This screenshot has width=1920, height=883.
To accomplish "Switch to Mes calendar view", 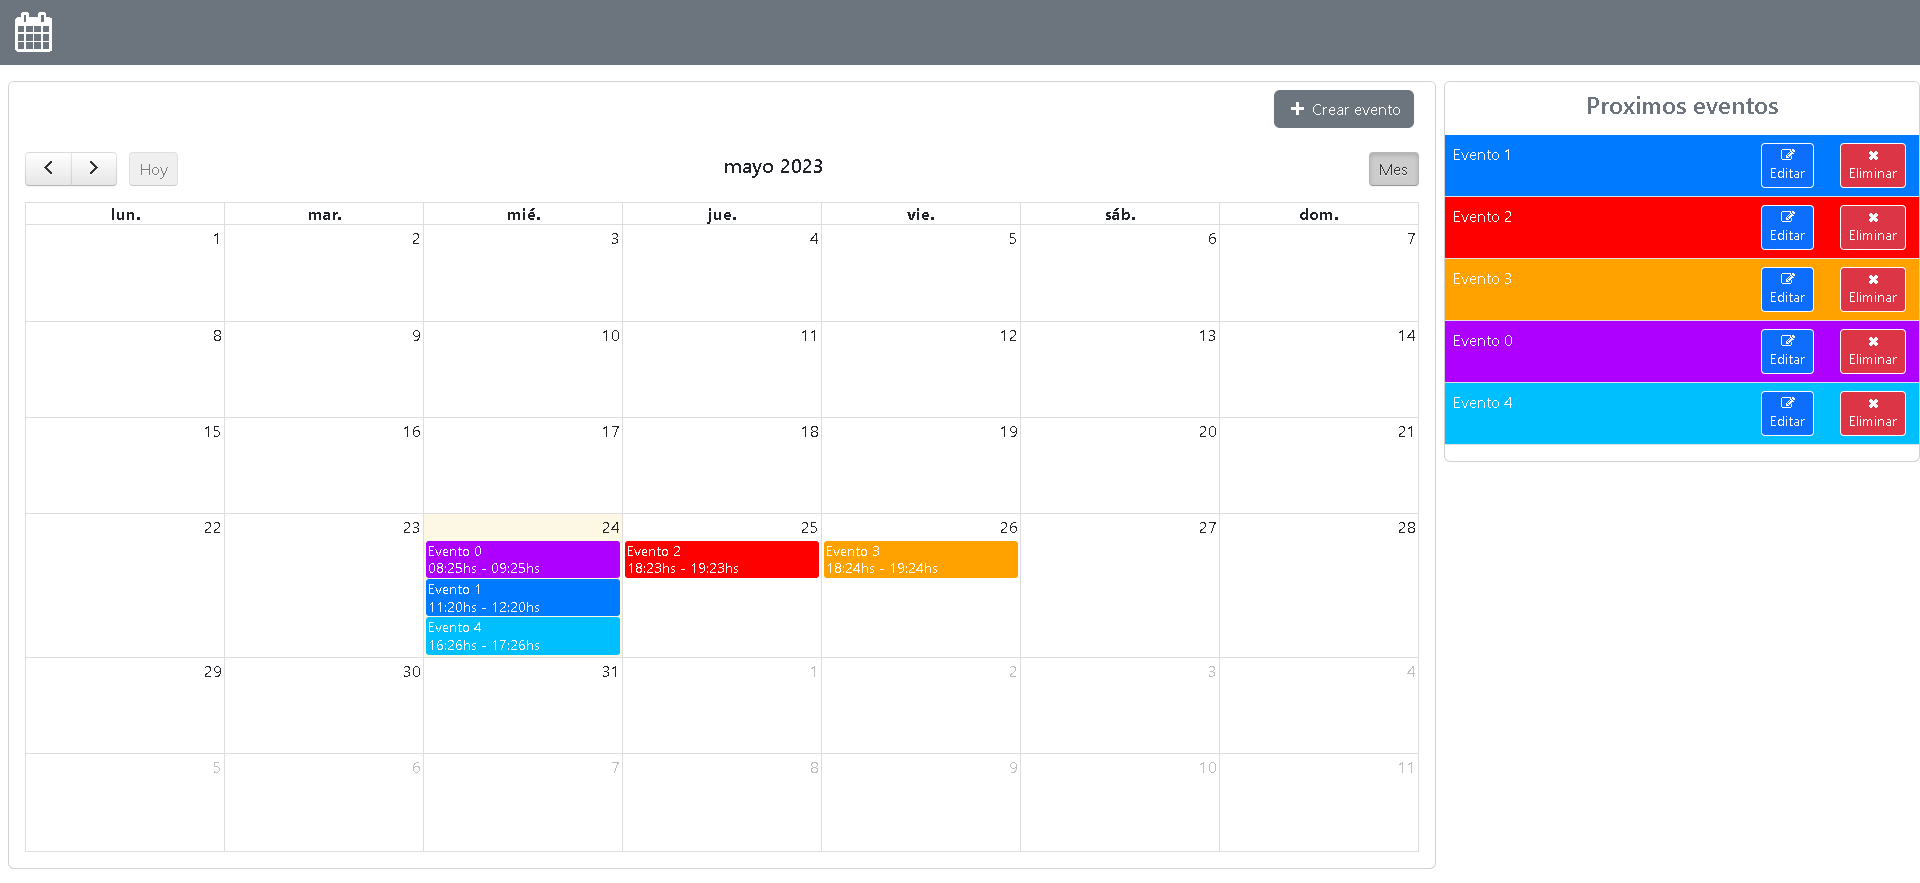I will coord(1392,169).
